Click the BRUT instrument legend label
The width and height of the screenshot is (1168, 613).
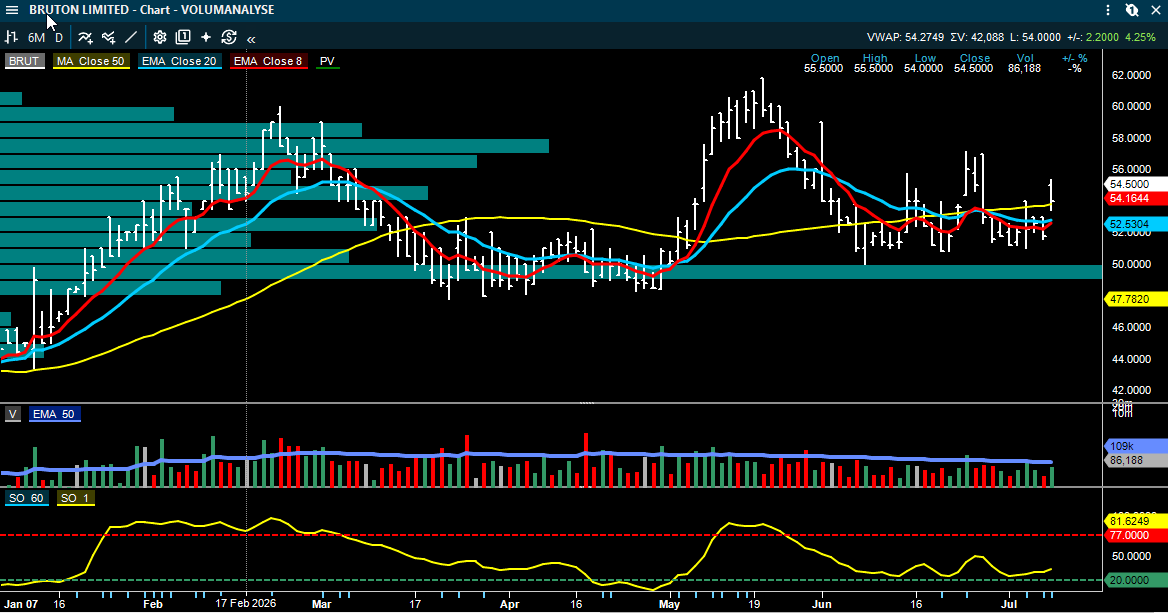click(25, 61)
